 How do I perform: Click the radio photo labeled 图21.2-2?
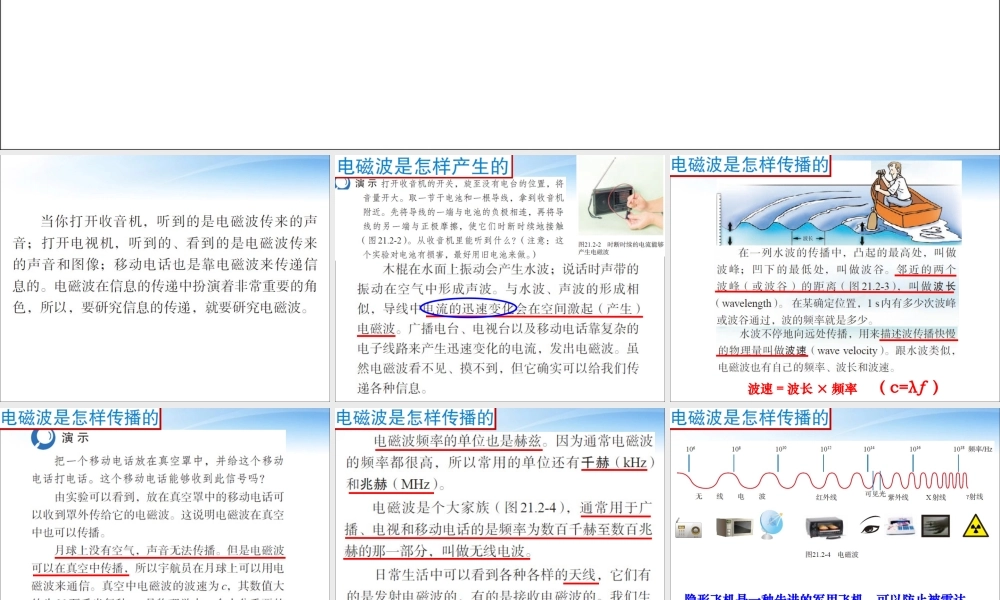pos(618,204)
